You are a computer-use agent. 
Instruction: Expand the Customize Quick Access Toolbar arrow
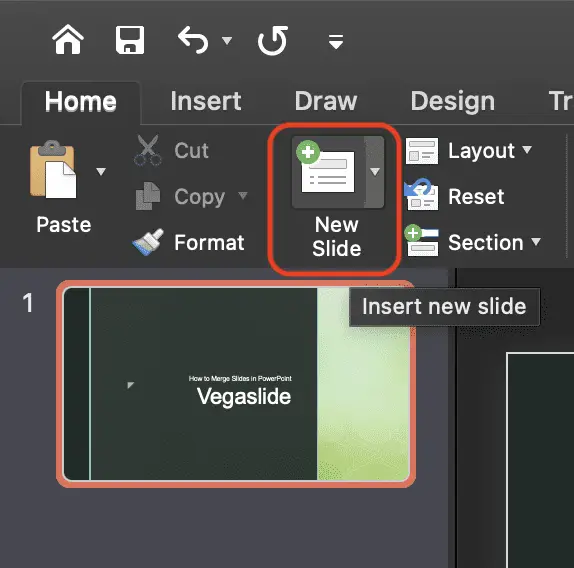336,41
